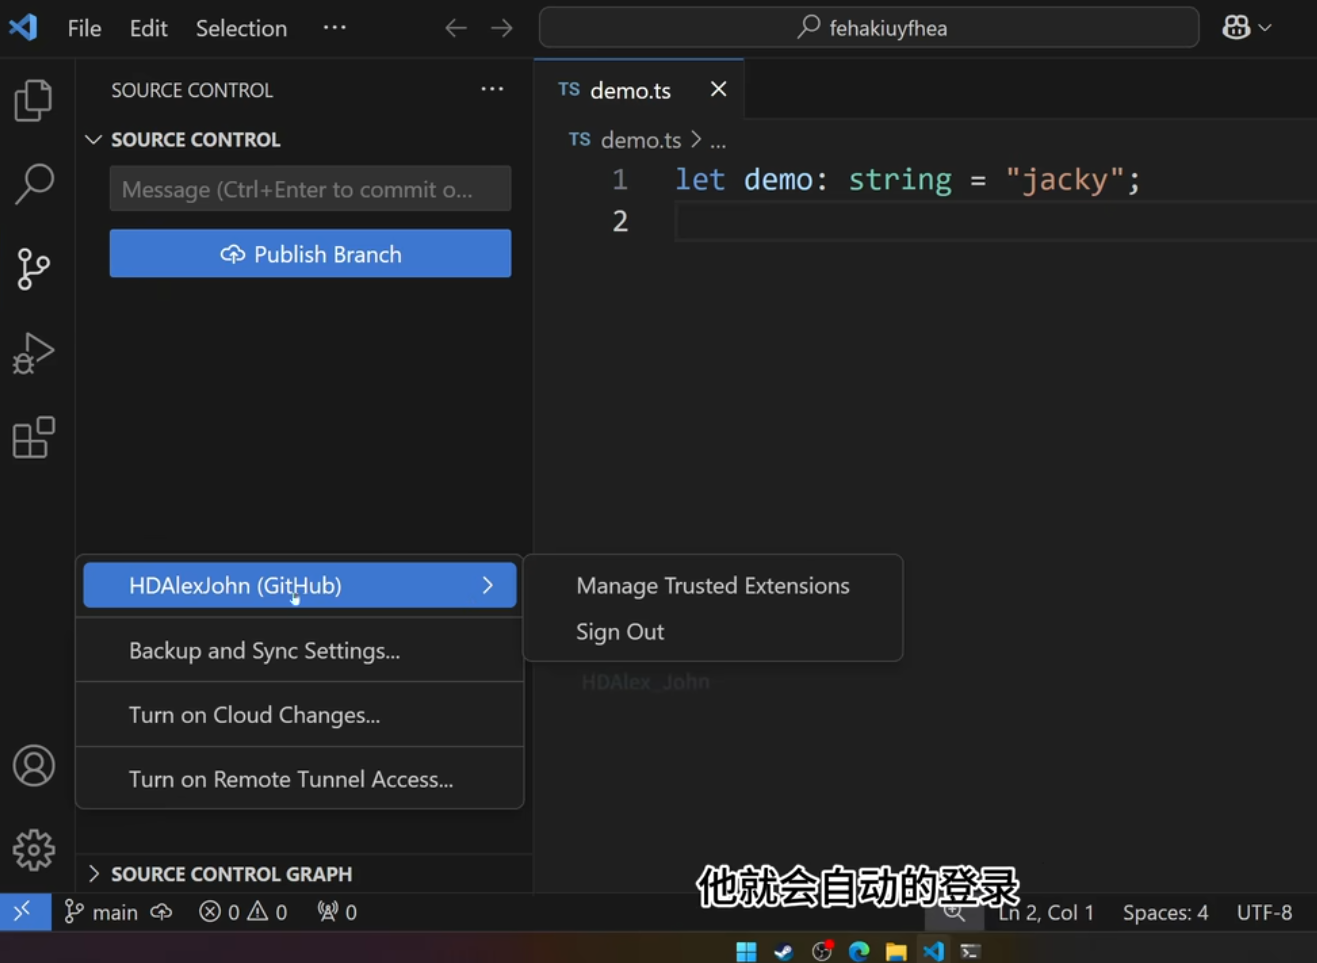1317x963 pixels.
Task: Open the menu bar overflow ellipsis
Action: point(334,28)
